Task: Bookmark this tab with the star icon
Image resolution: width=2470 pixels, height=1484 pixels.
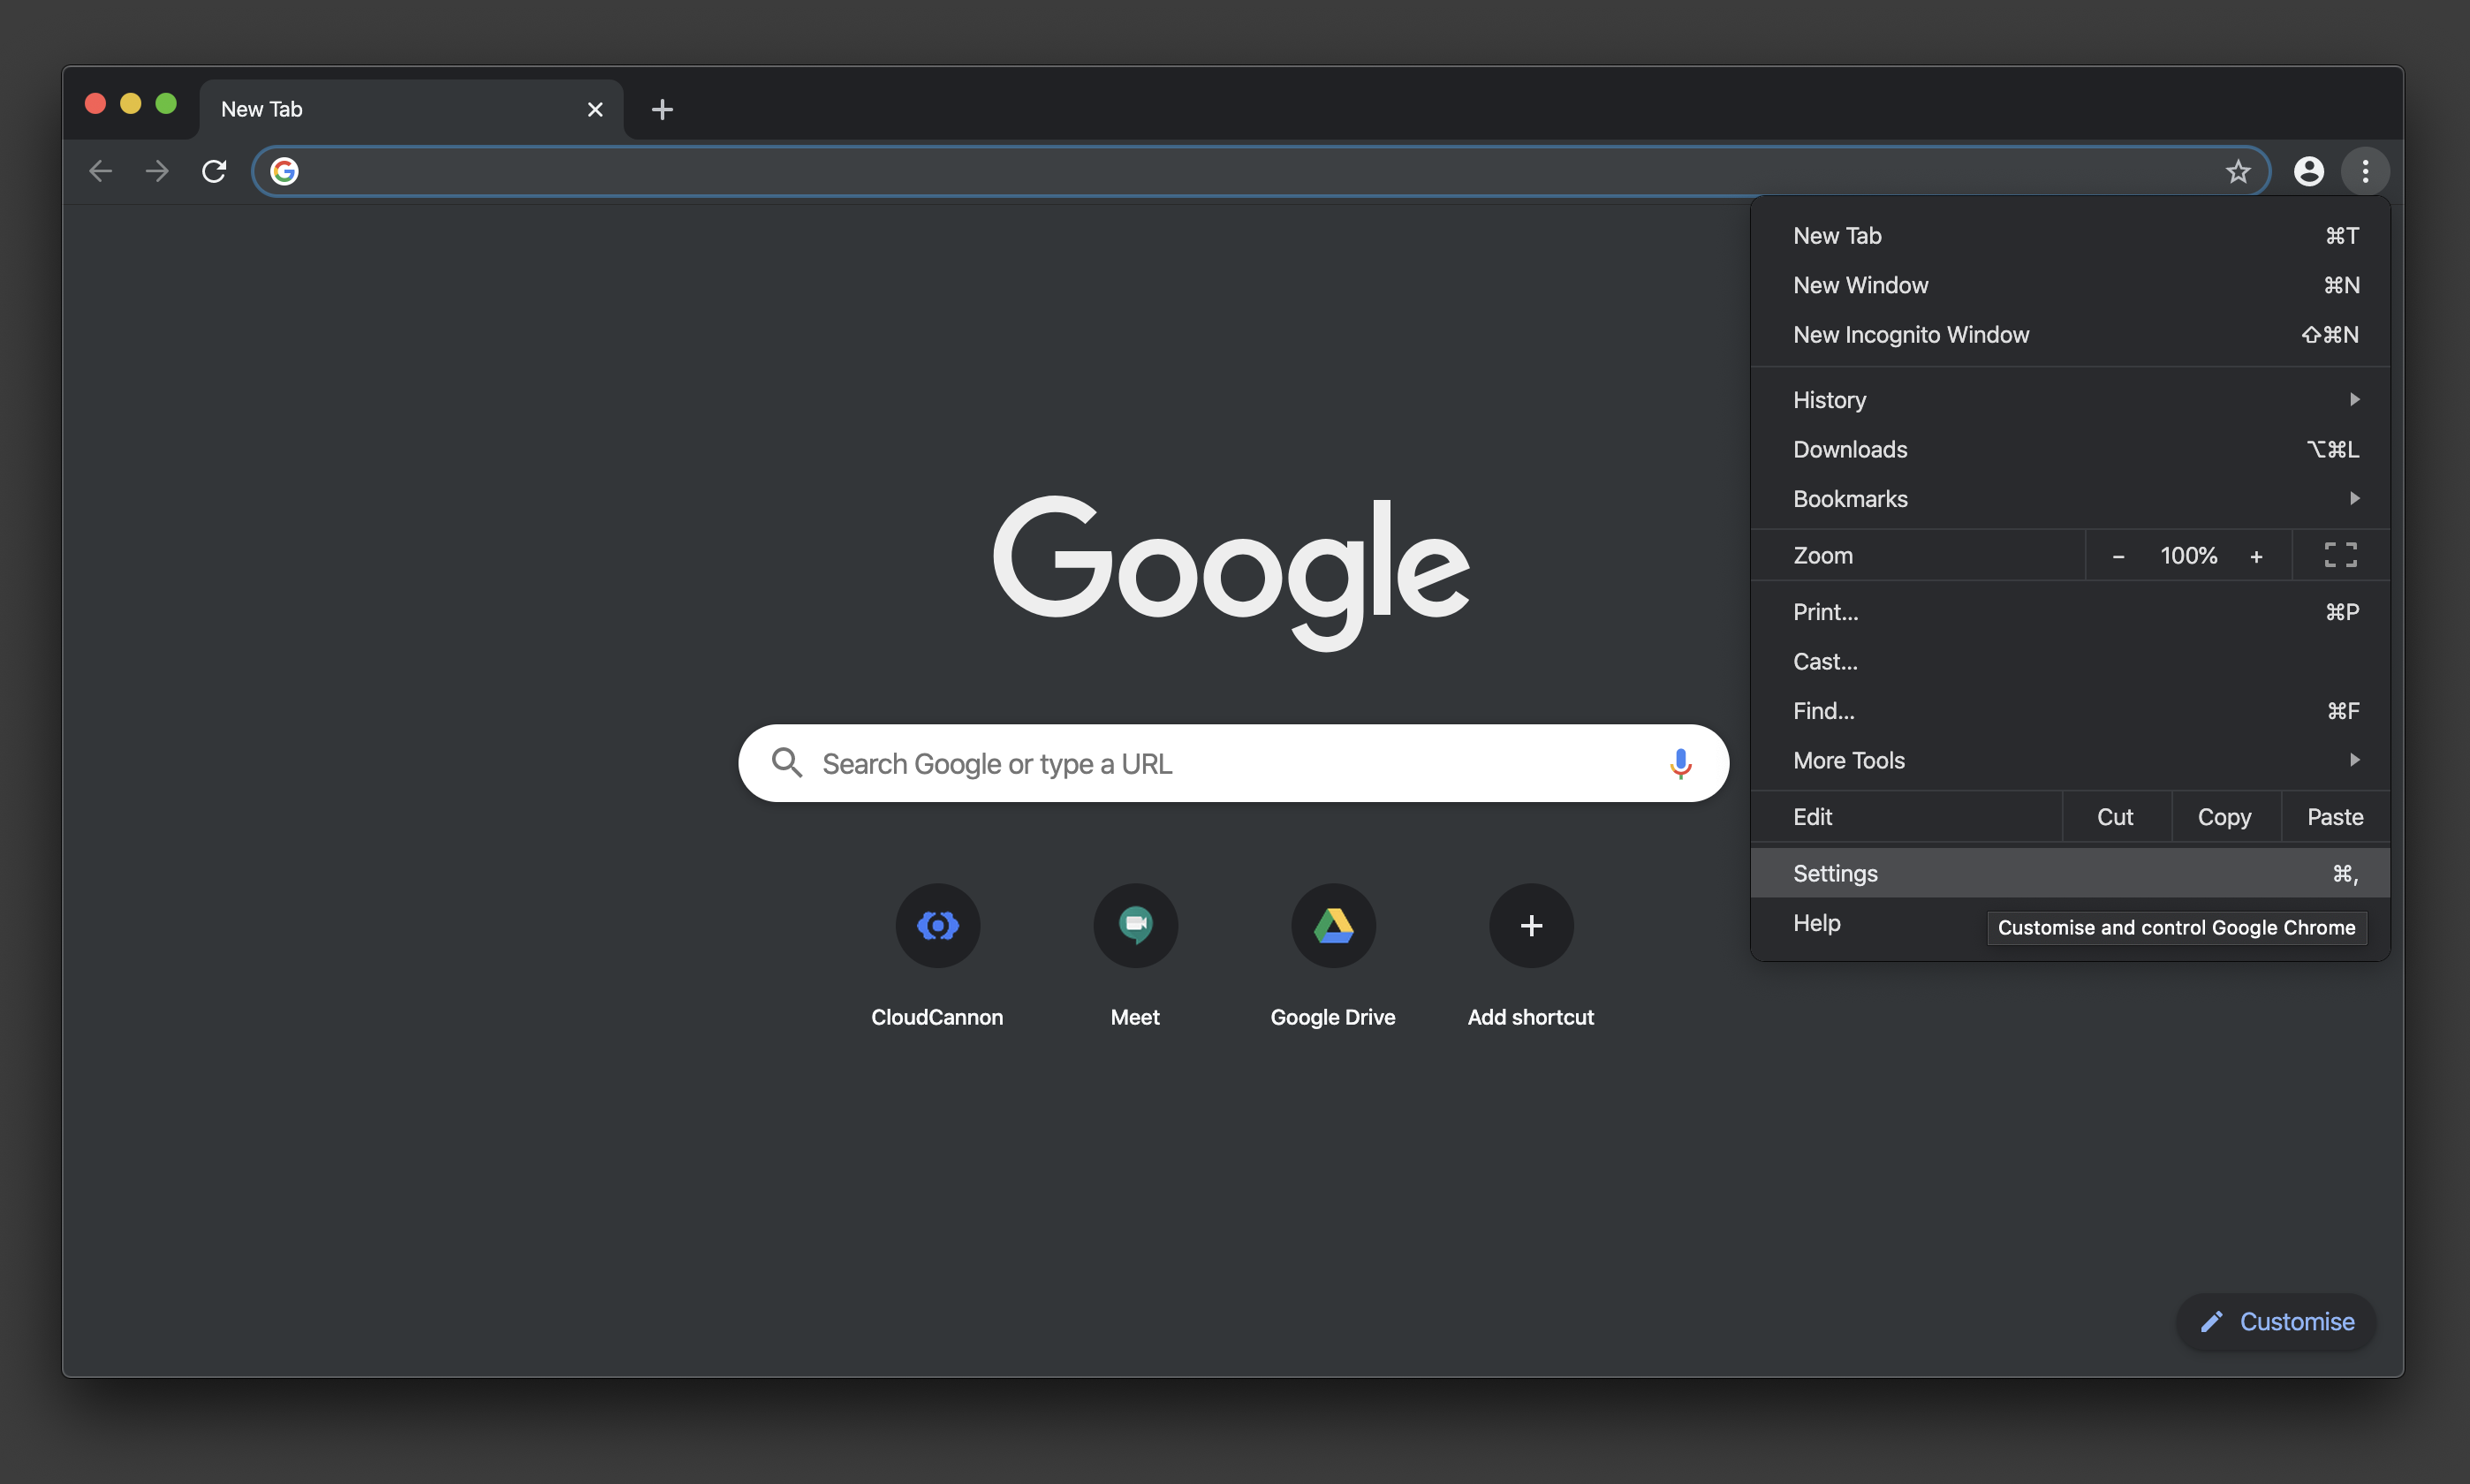Action: click(x=2237, y=171)
